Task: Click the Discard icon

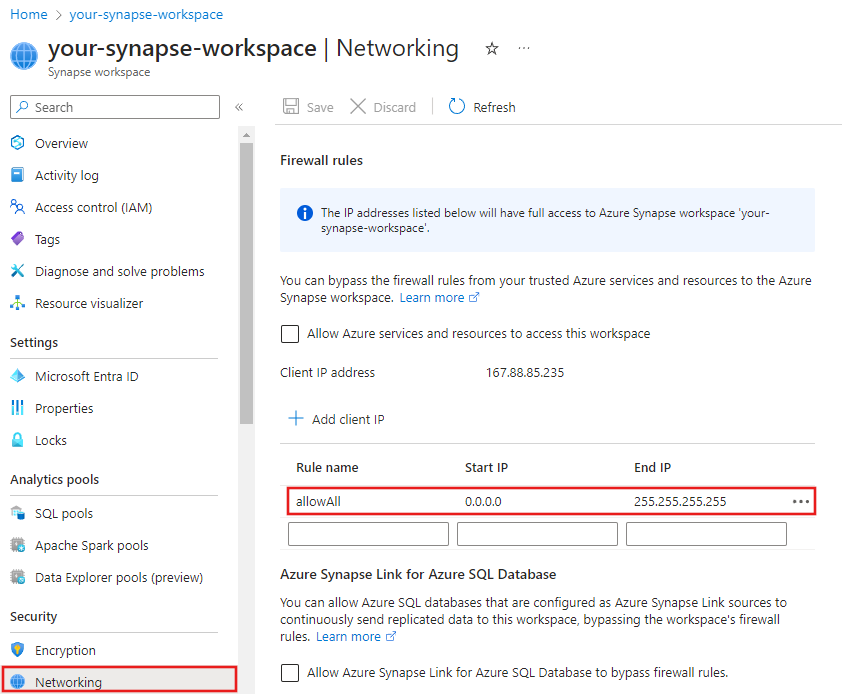Action: 357,106
